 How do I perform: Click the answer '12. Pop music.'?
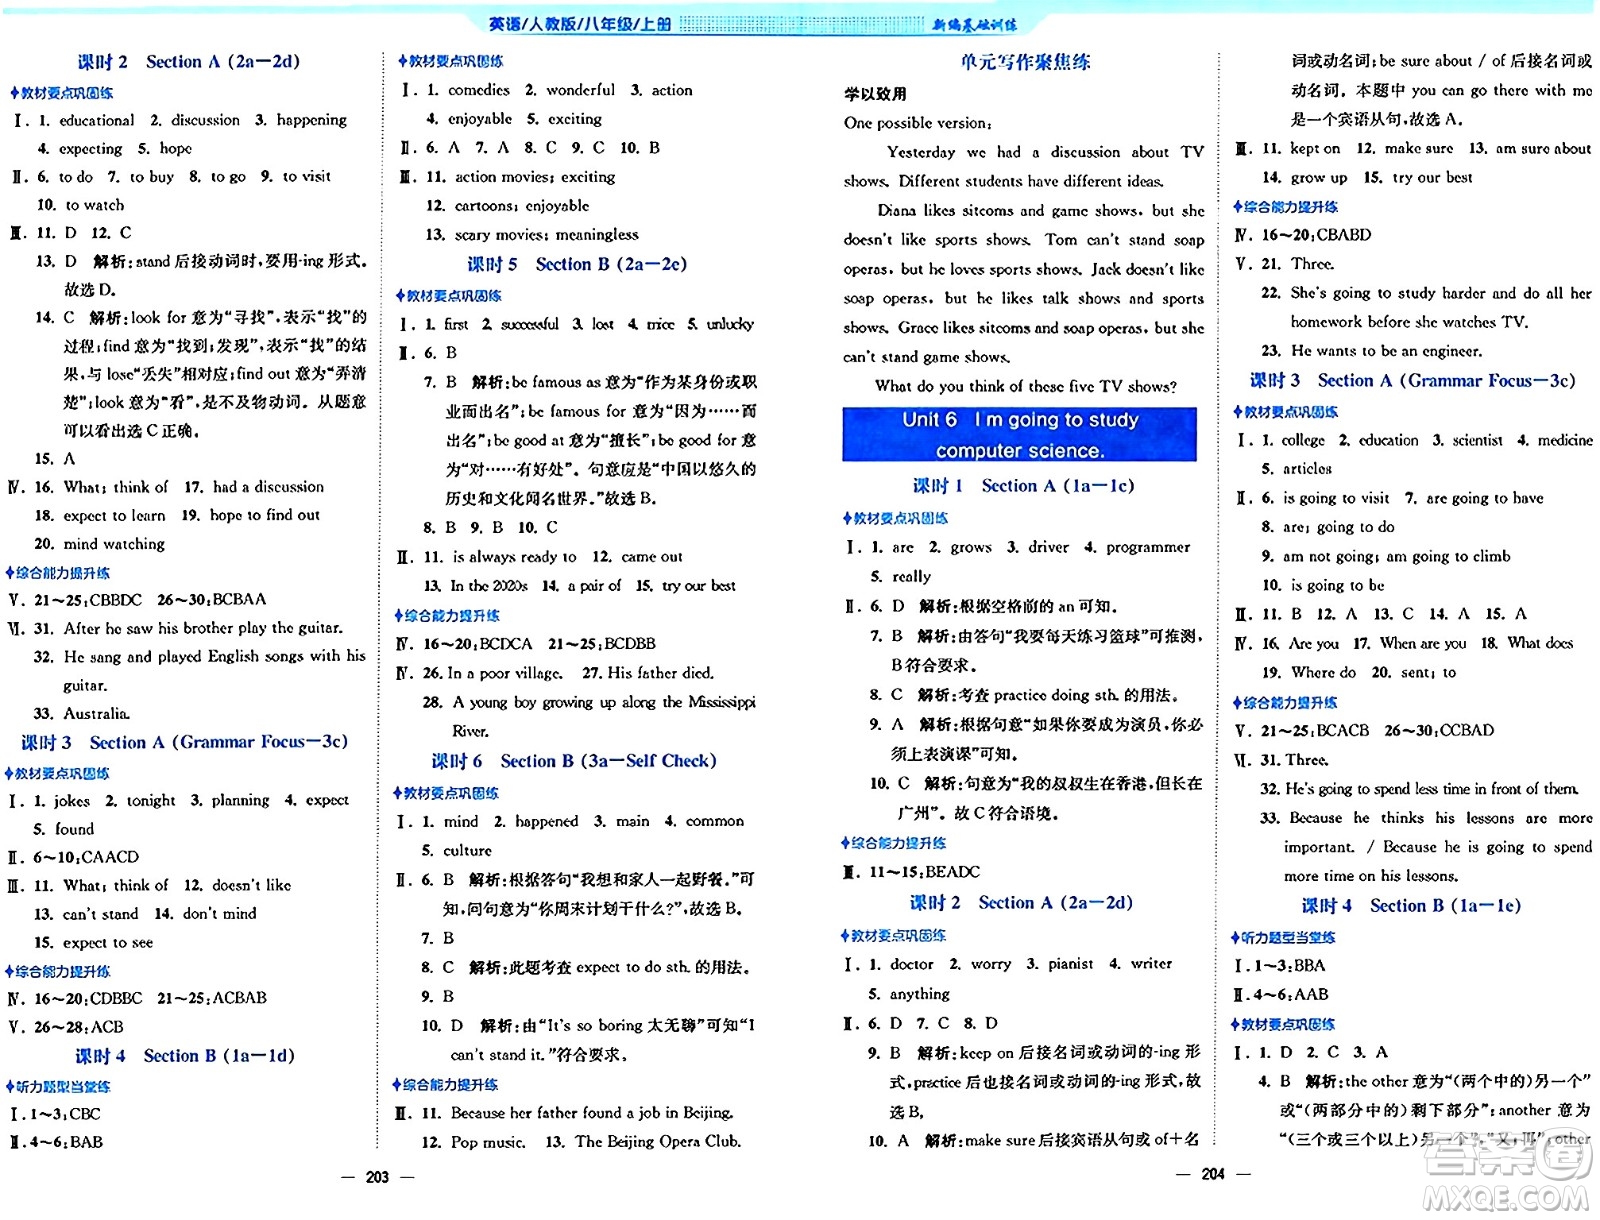click(473, 1142)
